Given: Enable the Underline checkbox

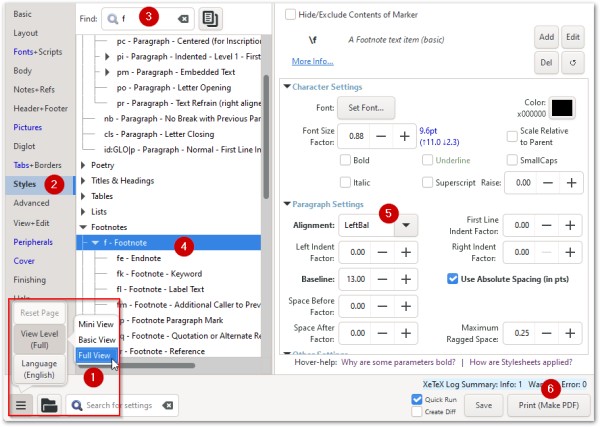Looking at the screenshot, I should click(427, 160).
